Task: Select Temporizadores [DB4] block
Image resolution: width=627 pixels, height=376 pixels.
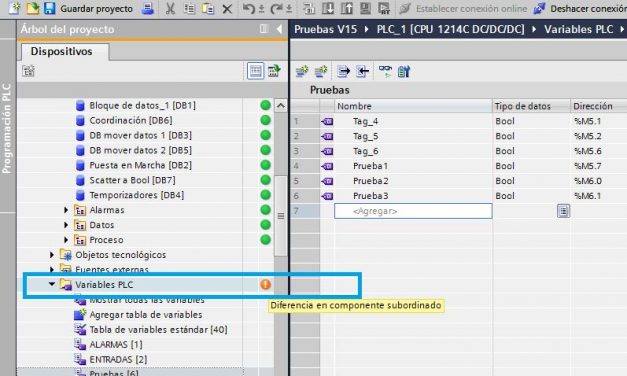Action: [x=137, y=195]
